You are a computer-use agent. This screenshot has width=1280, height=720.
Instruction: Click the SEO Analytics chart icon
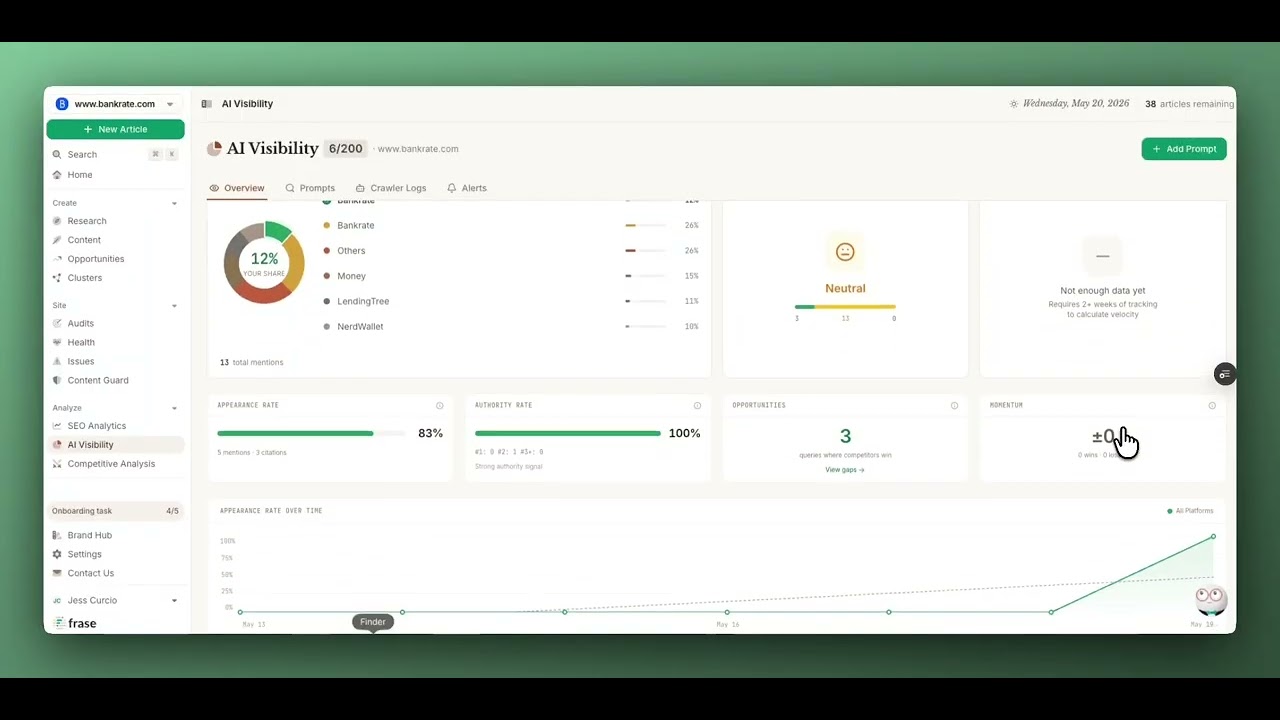click(57, 426)
